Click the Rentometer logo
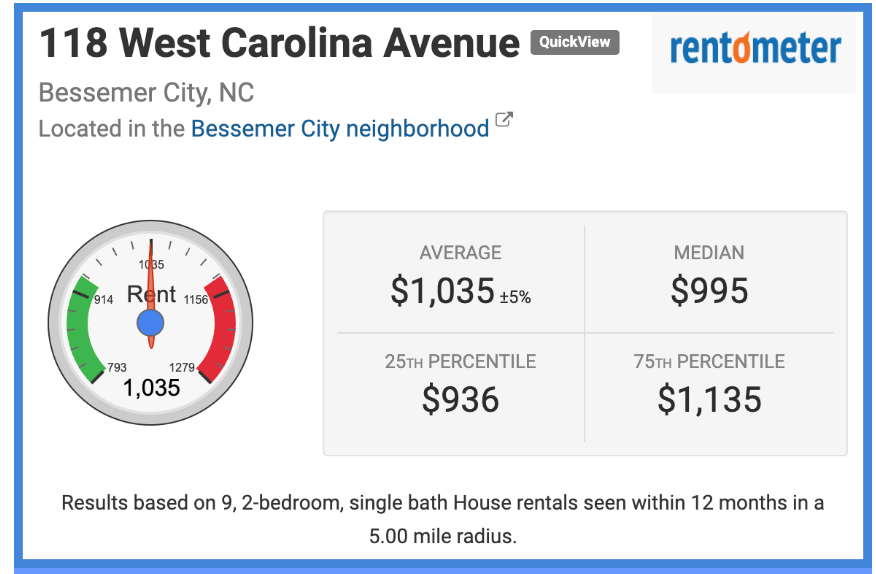The width and height of the screenshot is (876, 574). (x=755, y=49)
